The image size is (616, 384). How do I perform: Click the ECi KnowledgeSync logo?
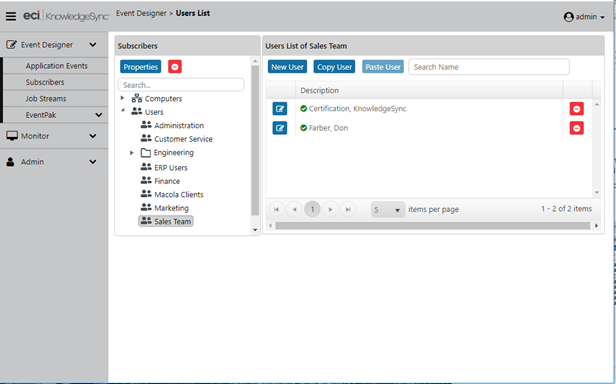(66, 16)
